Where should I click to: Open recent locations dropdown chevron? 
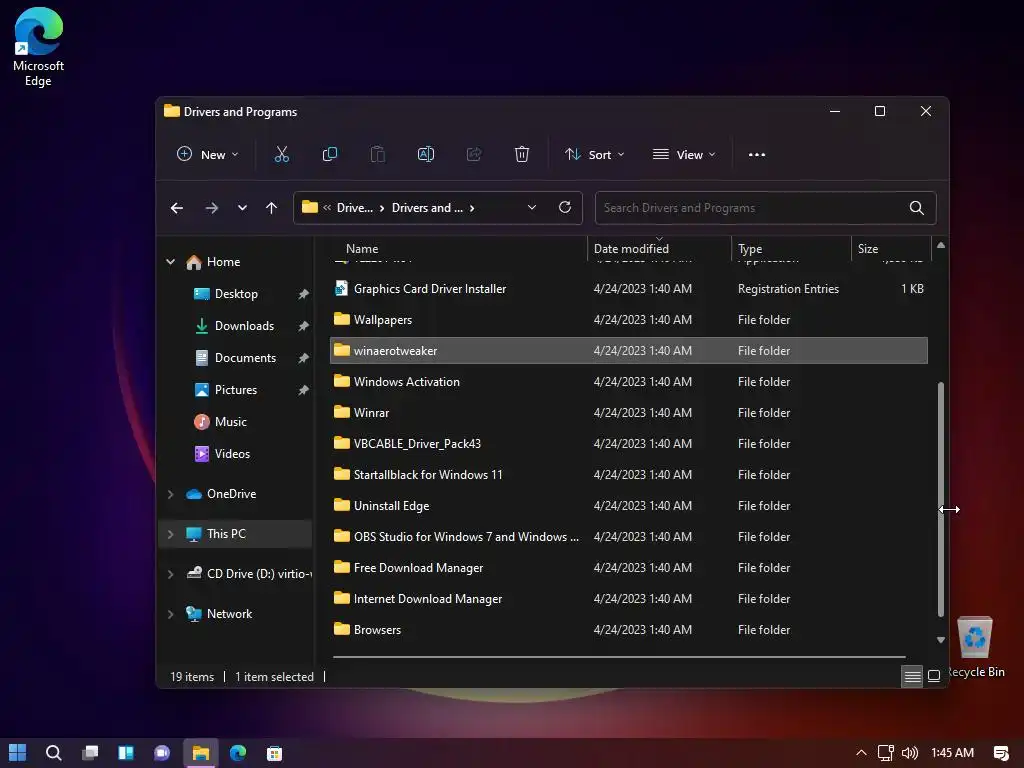tap(242, 208)
